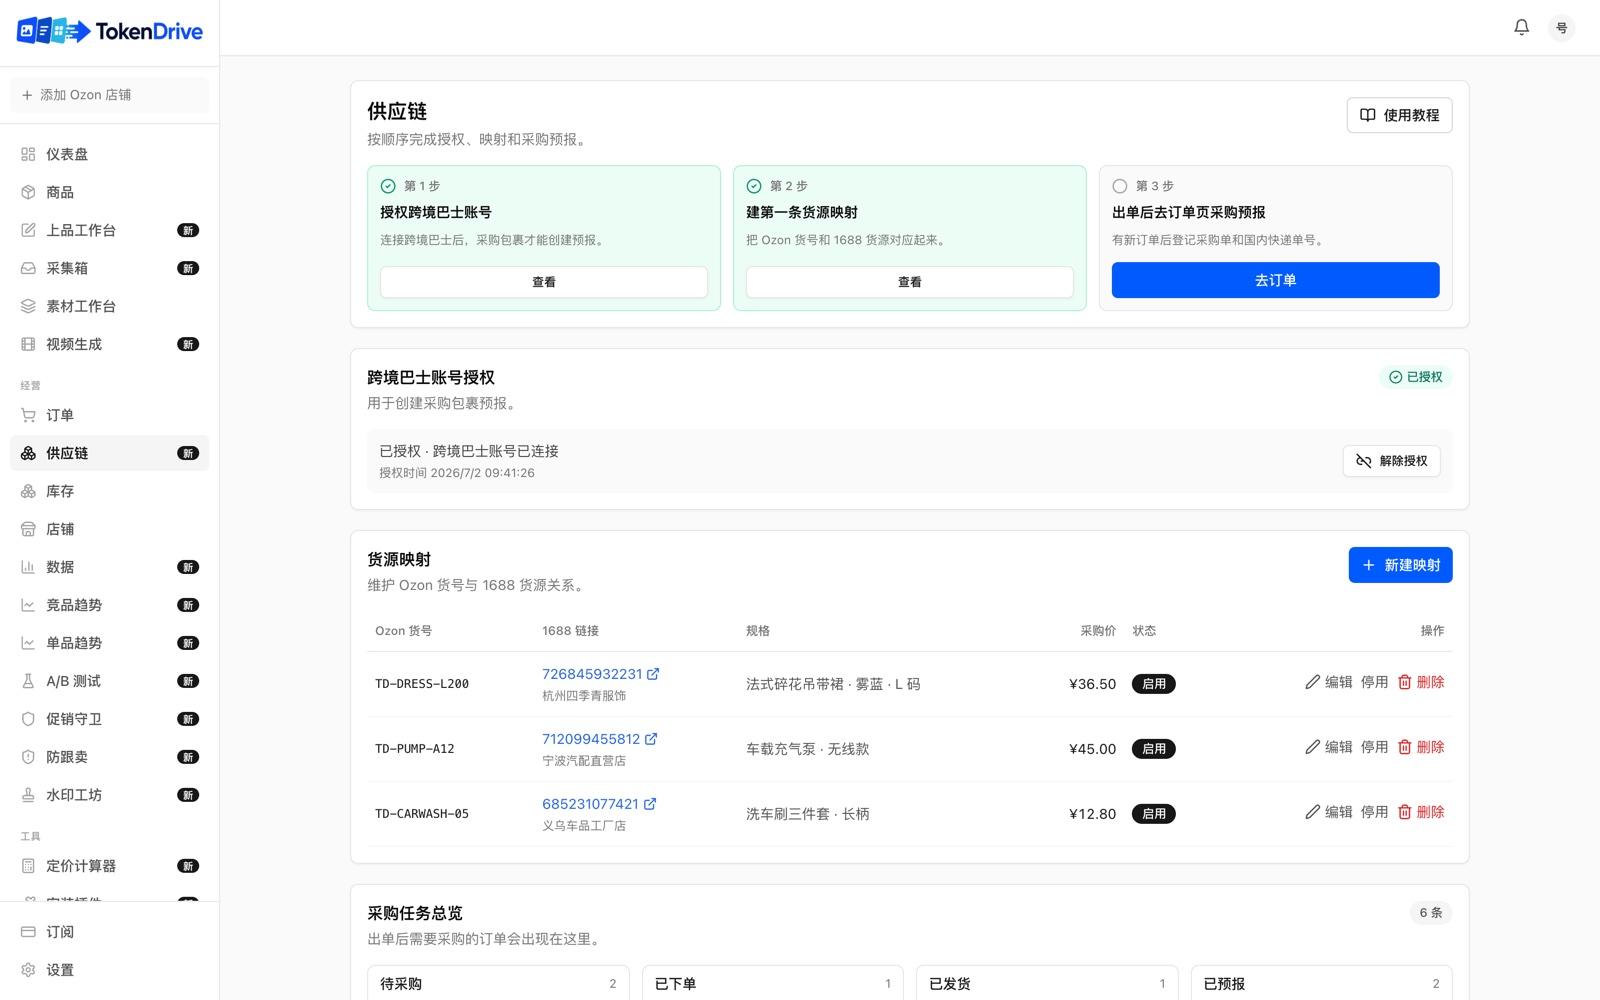Open 促销守卫 in sidebar
This screenshot has width=1600, height=1000.
[x=110, y=719]
